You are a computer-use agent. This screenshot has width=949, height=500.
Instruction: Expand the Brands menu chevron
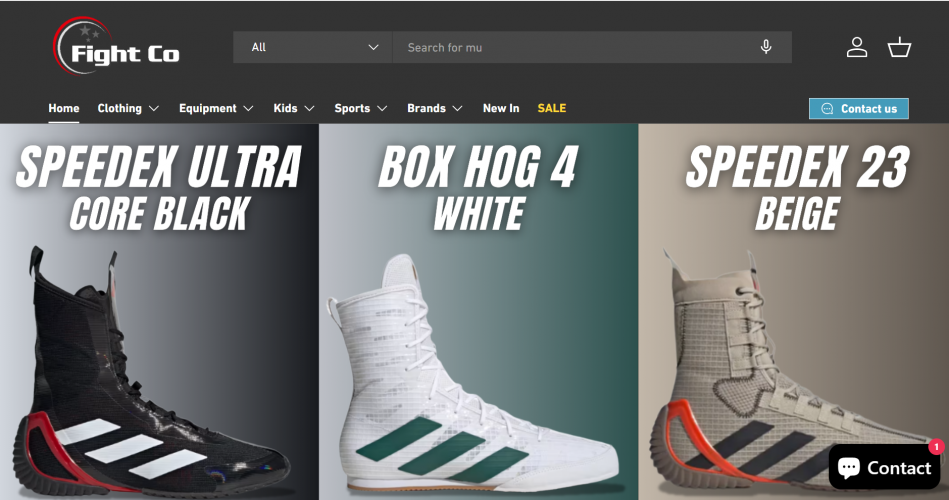click(458, 108)
